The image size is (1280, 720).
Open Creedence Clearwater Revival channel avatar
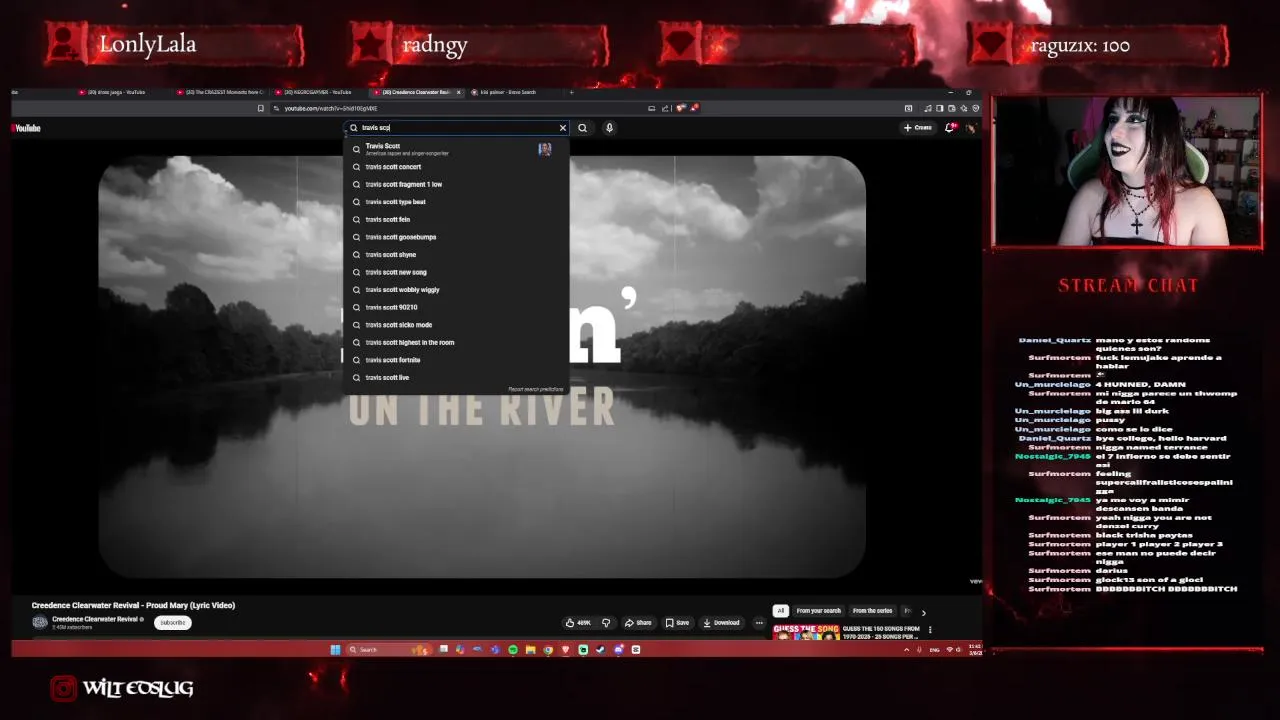coord(40,622)
